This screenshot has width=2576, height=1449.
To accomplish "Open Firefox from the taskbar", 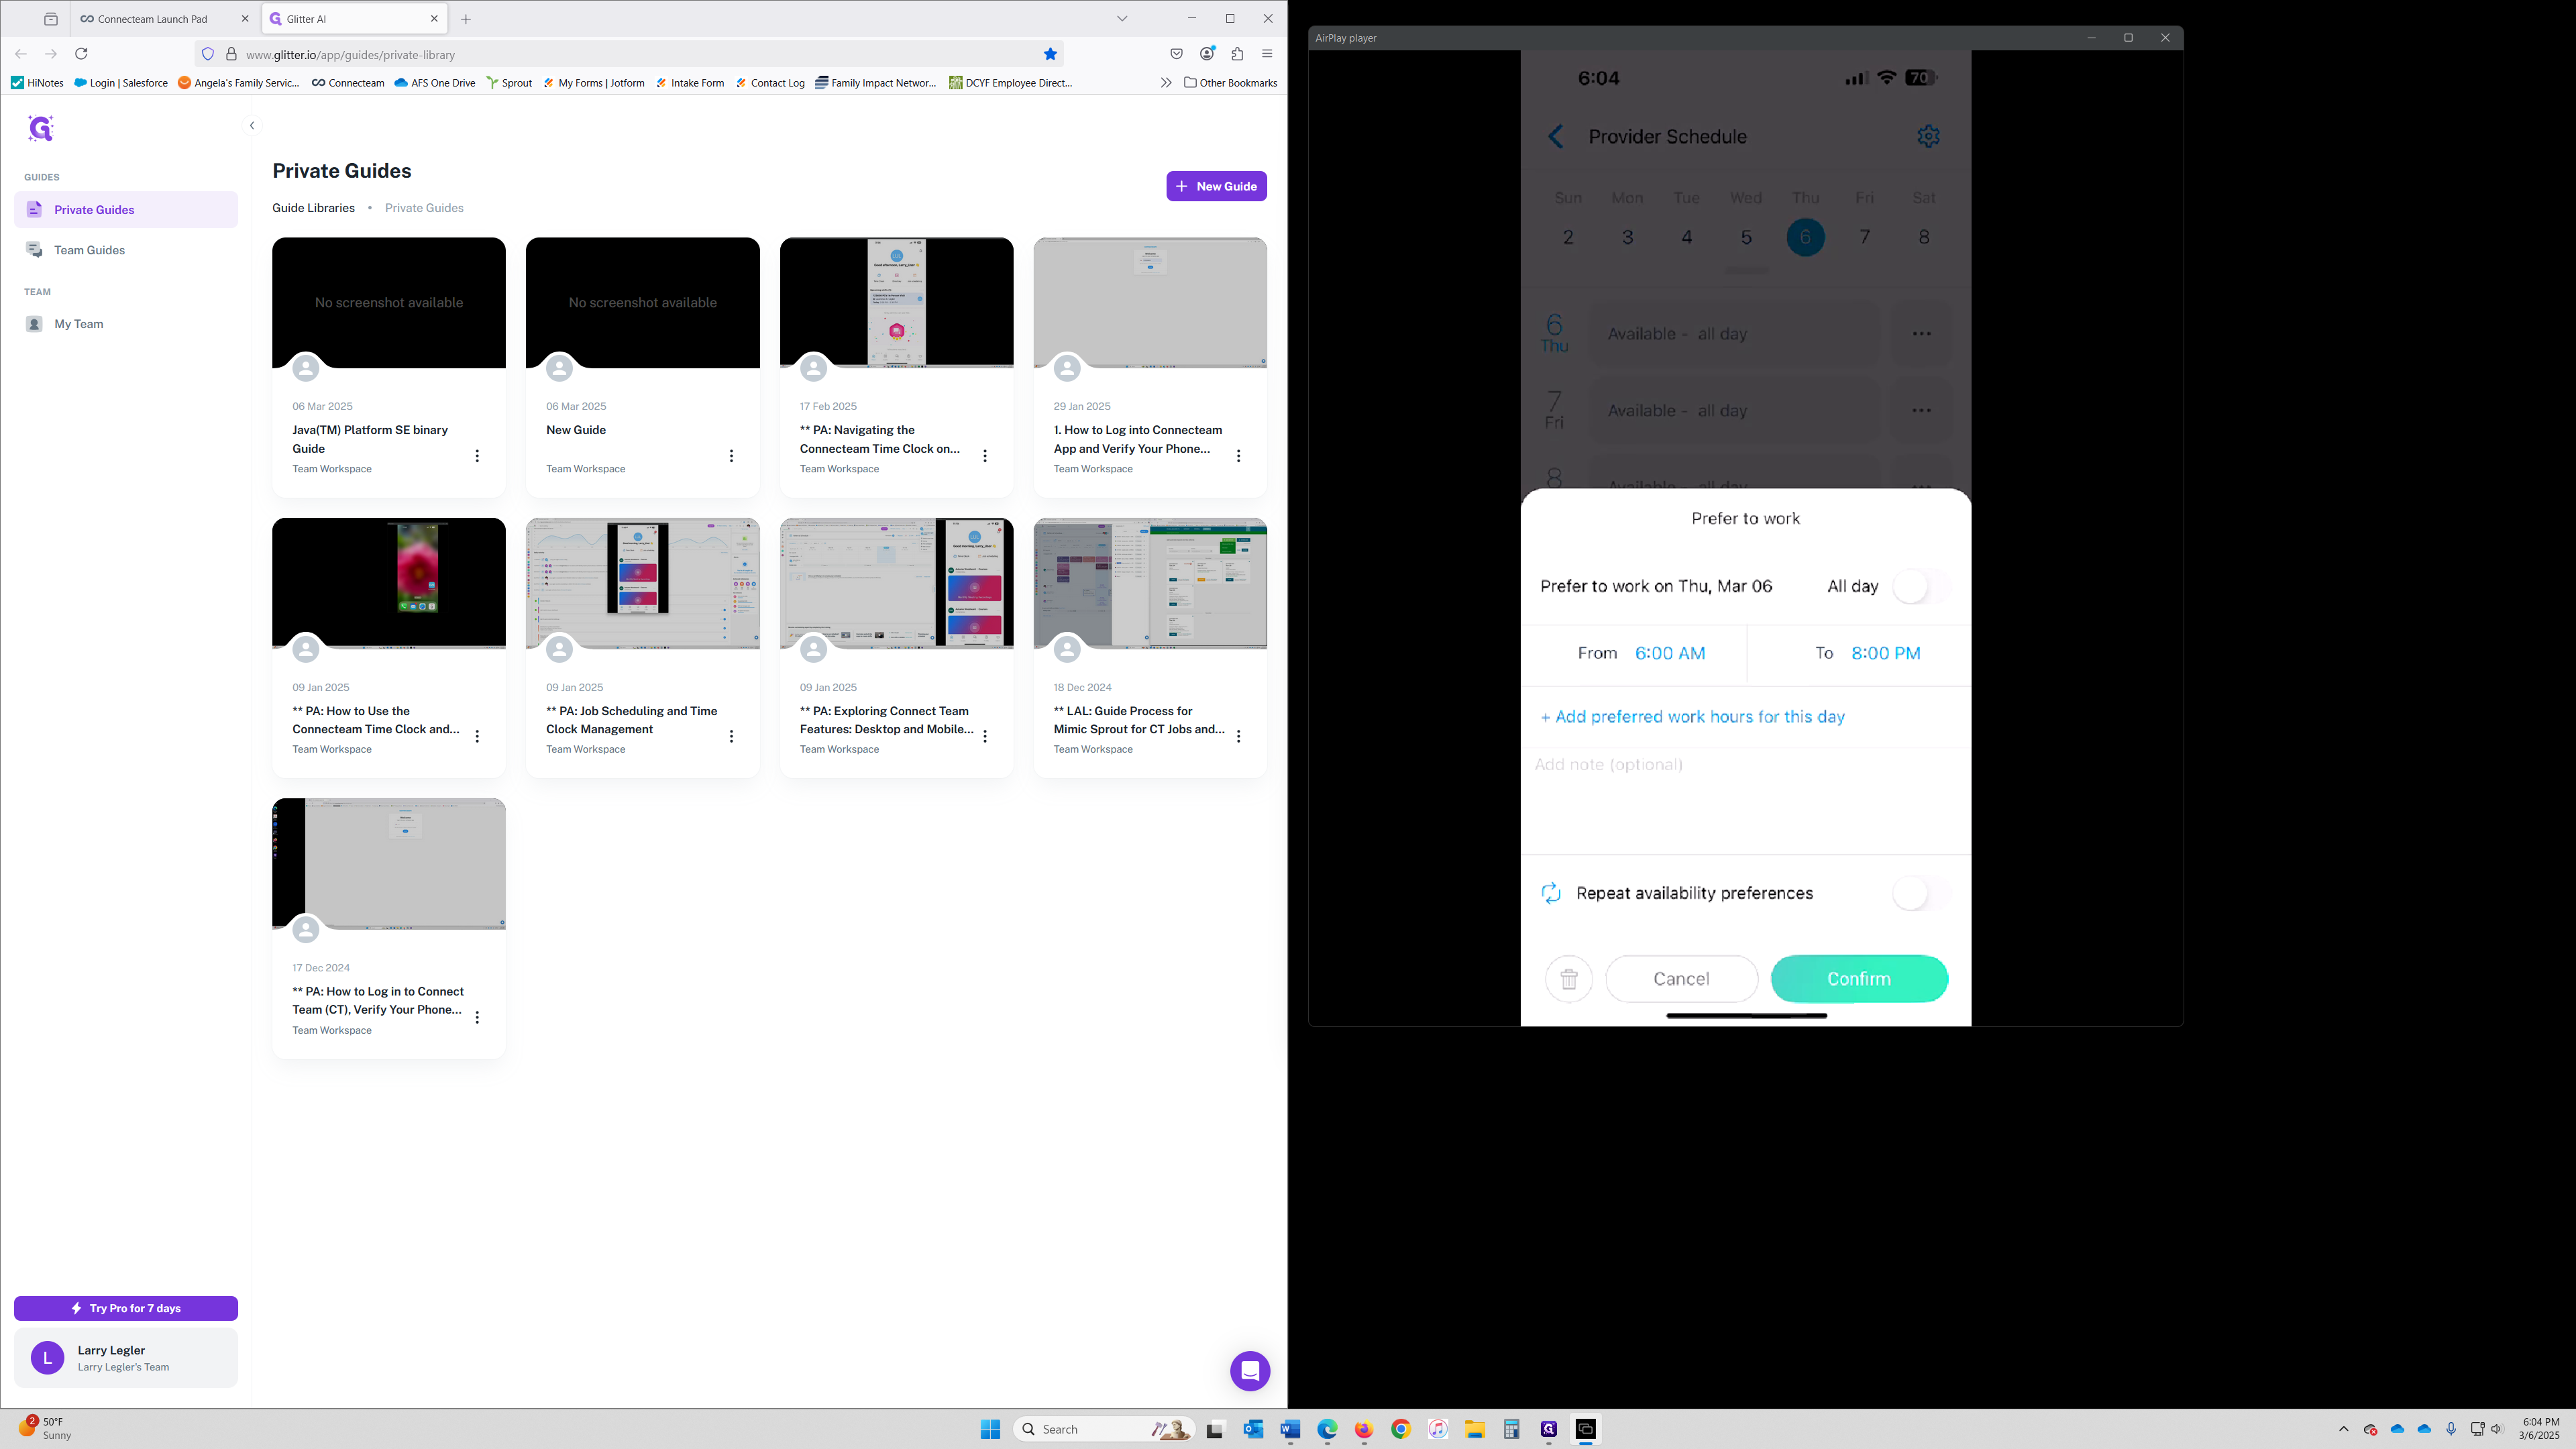I will pyautogui.click(x=1364, y=1429).
